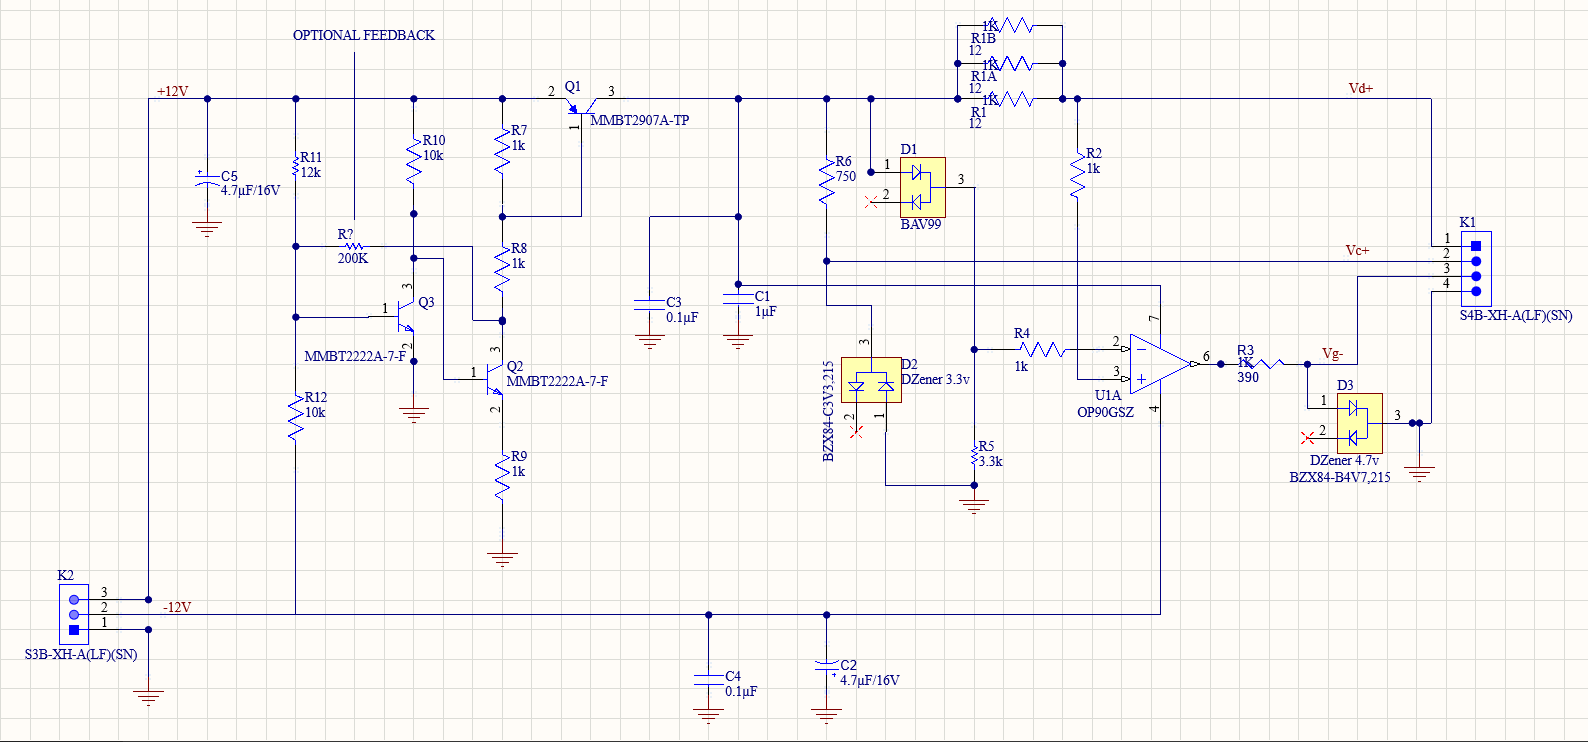Select the R2 1k resistor symbol

(x=1077, y=174)
